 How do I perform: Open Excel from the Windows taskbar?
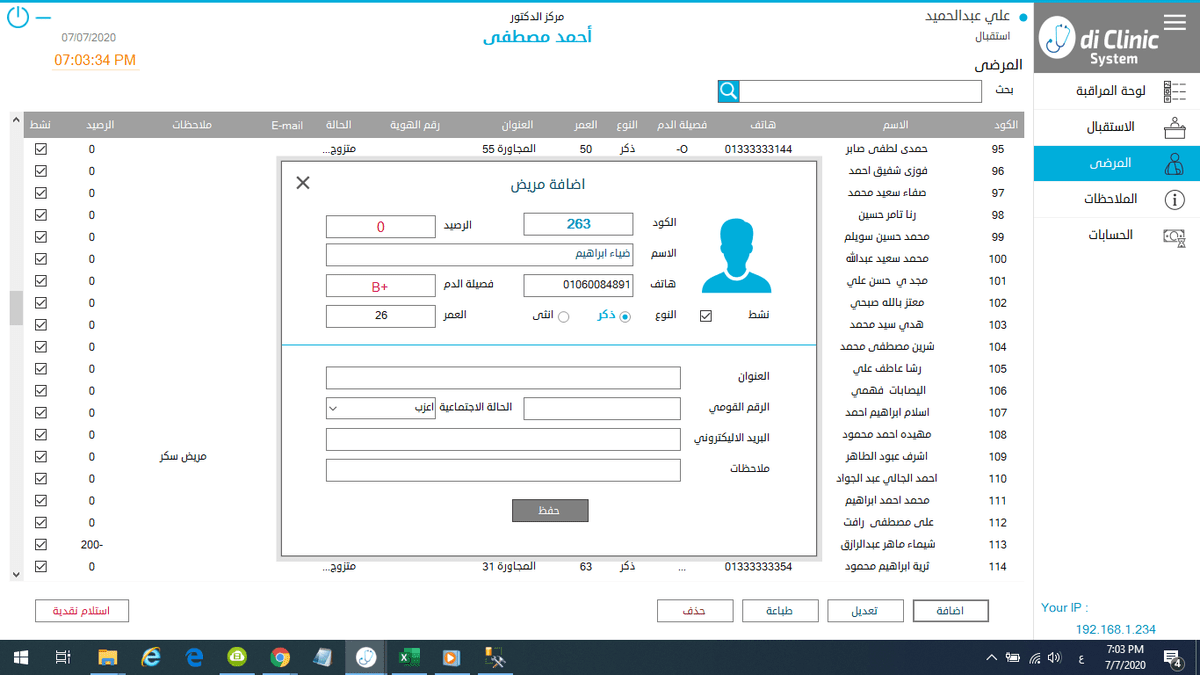408,657
